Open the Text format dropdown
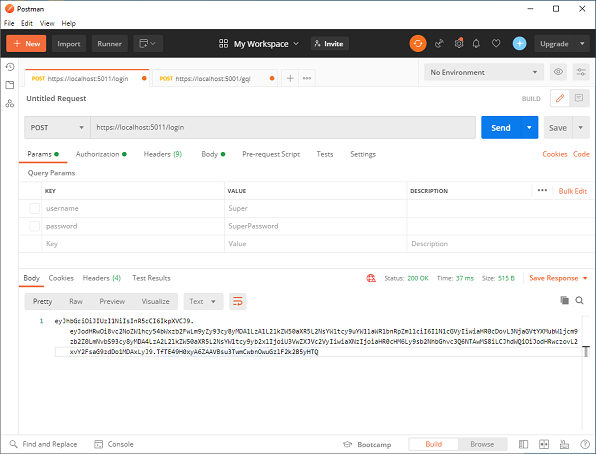Image resolution: width=596 pixels, height=454 pixels. point(203,302)
